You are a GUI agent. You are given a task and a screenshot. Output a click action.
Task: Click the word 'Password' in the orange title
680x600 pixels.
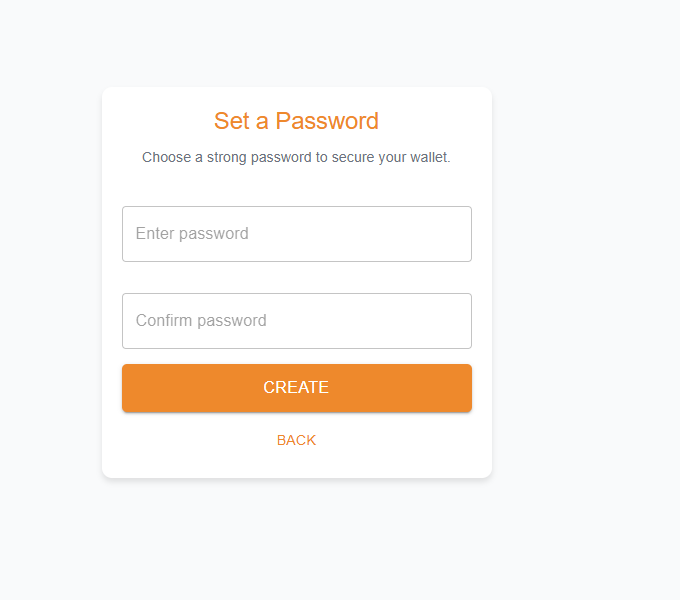pyautogui.click(x=327, y=121)
